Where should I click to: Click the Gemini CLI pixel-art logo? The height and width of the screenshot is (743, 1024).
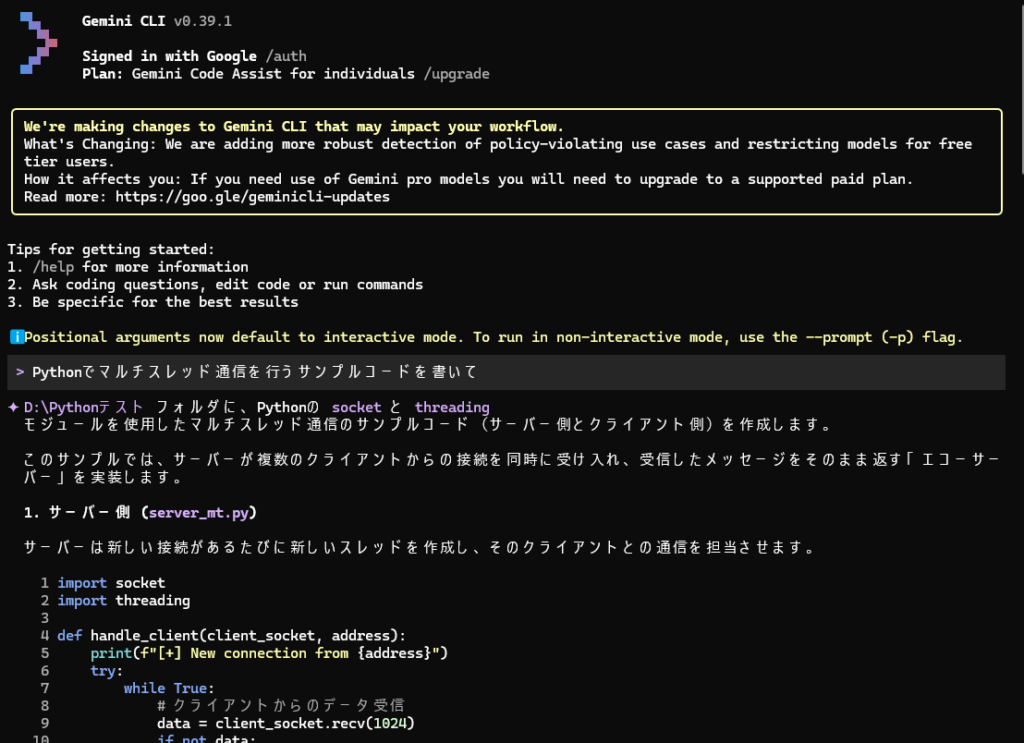coord(38,44)
